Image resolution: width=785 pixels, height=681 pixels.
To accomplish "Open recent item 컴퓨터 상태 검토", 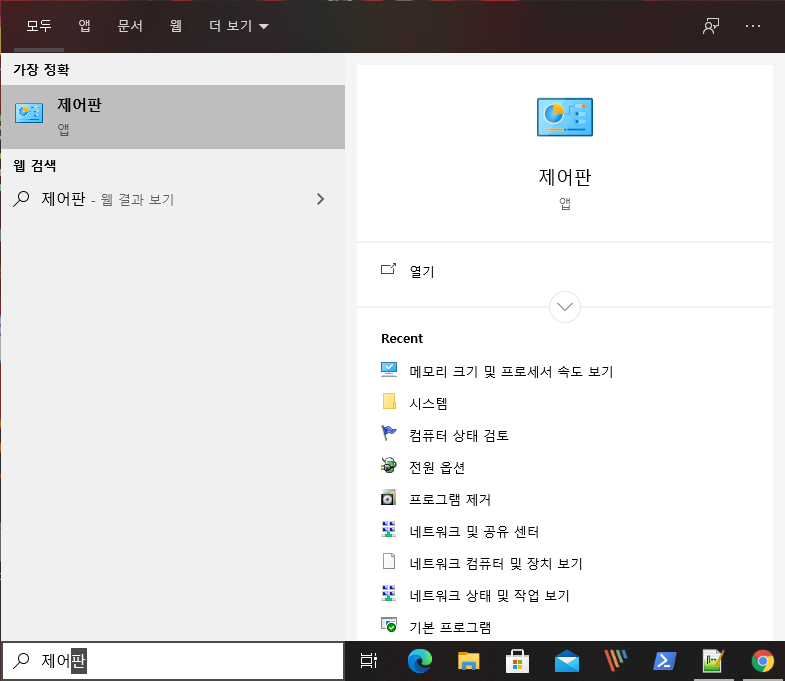I will click(x=459, y=435).
